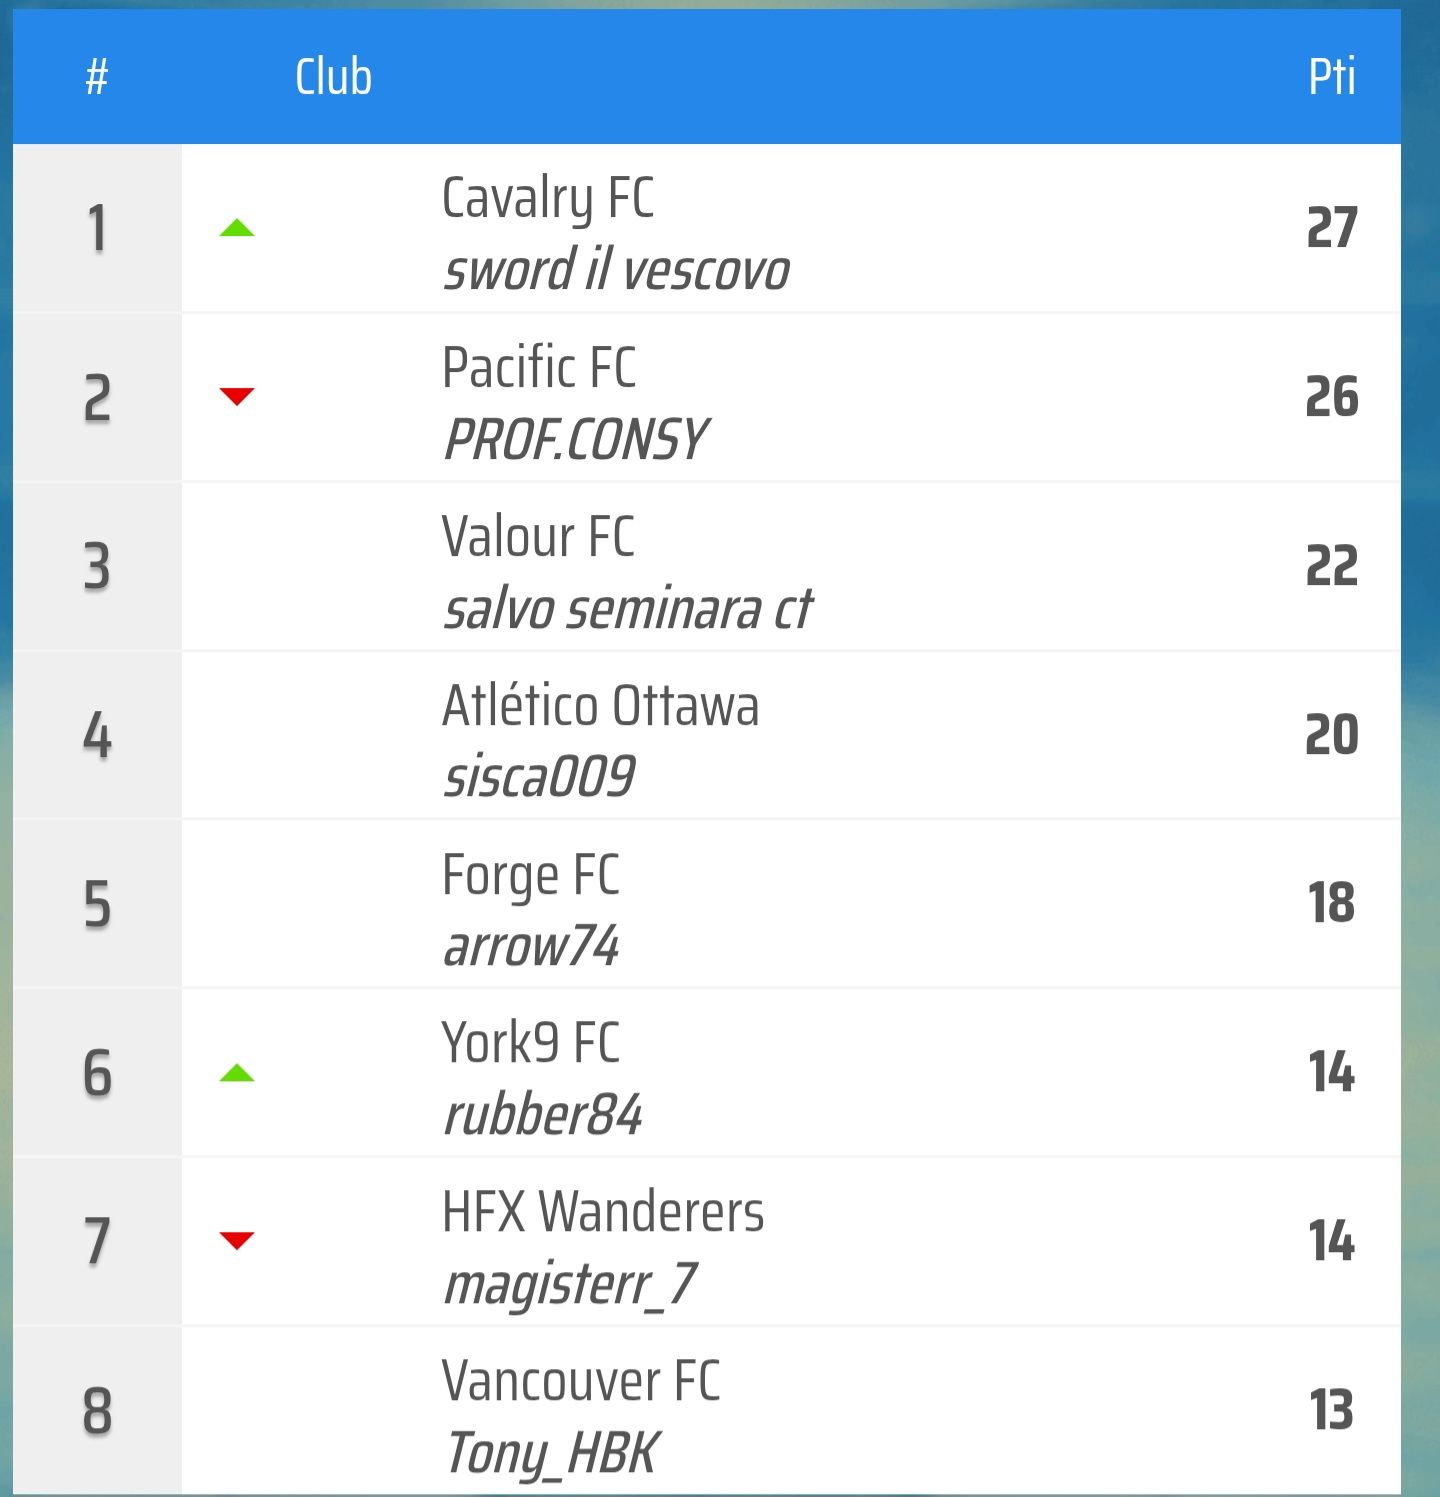Click the red down arrow beside Pacific FC
The height and width of the screenshot is (1497, 1440).
pos(237,397)
